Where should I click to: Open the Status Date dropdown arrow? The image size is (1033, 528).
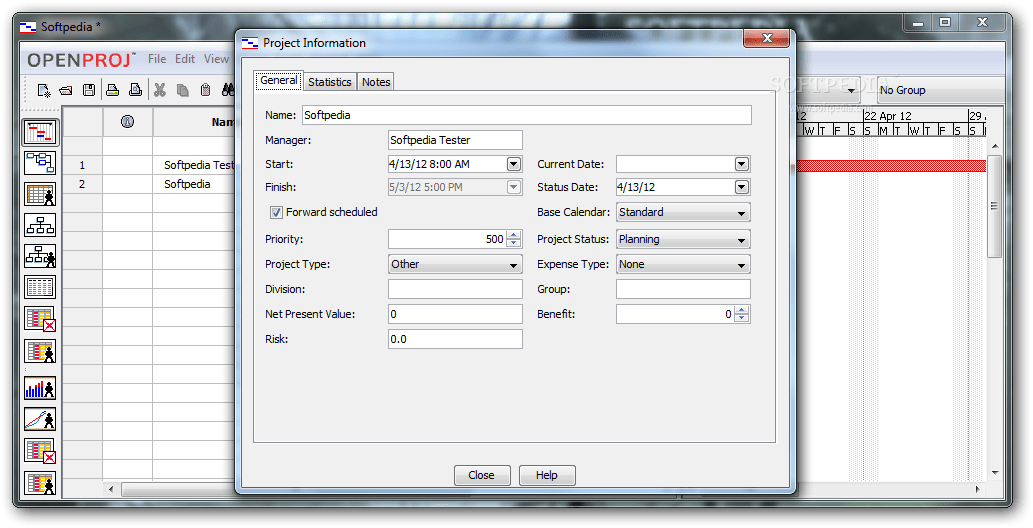point(742,187)
